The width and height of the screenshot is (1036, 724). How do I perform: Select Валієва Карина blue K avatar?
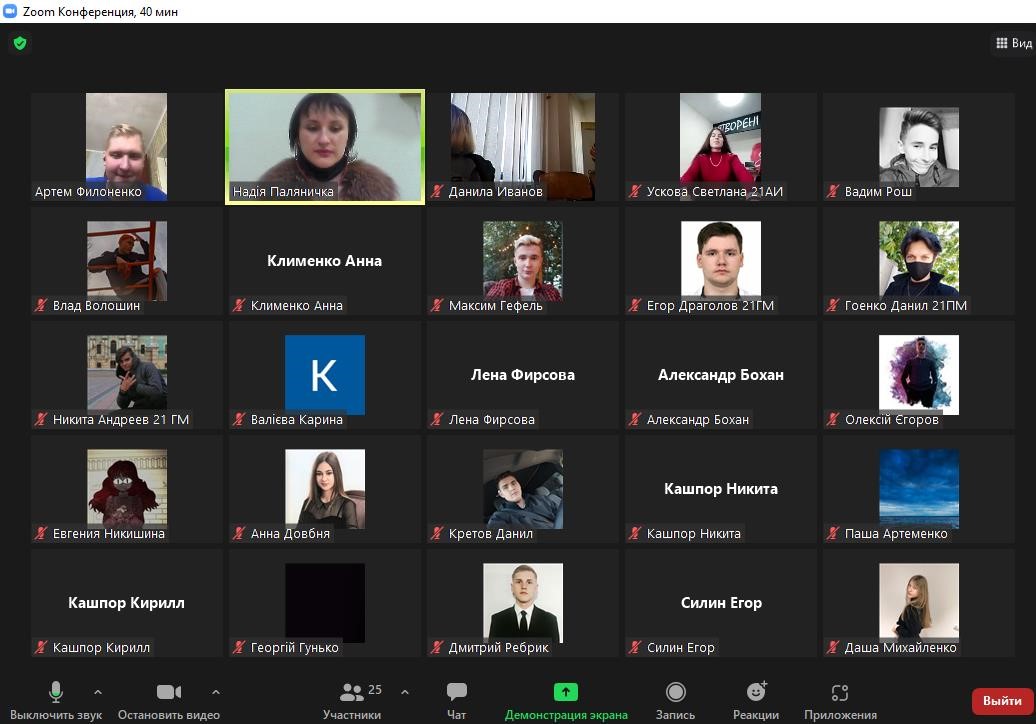coord(324,375)
